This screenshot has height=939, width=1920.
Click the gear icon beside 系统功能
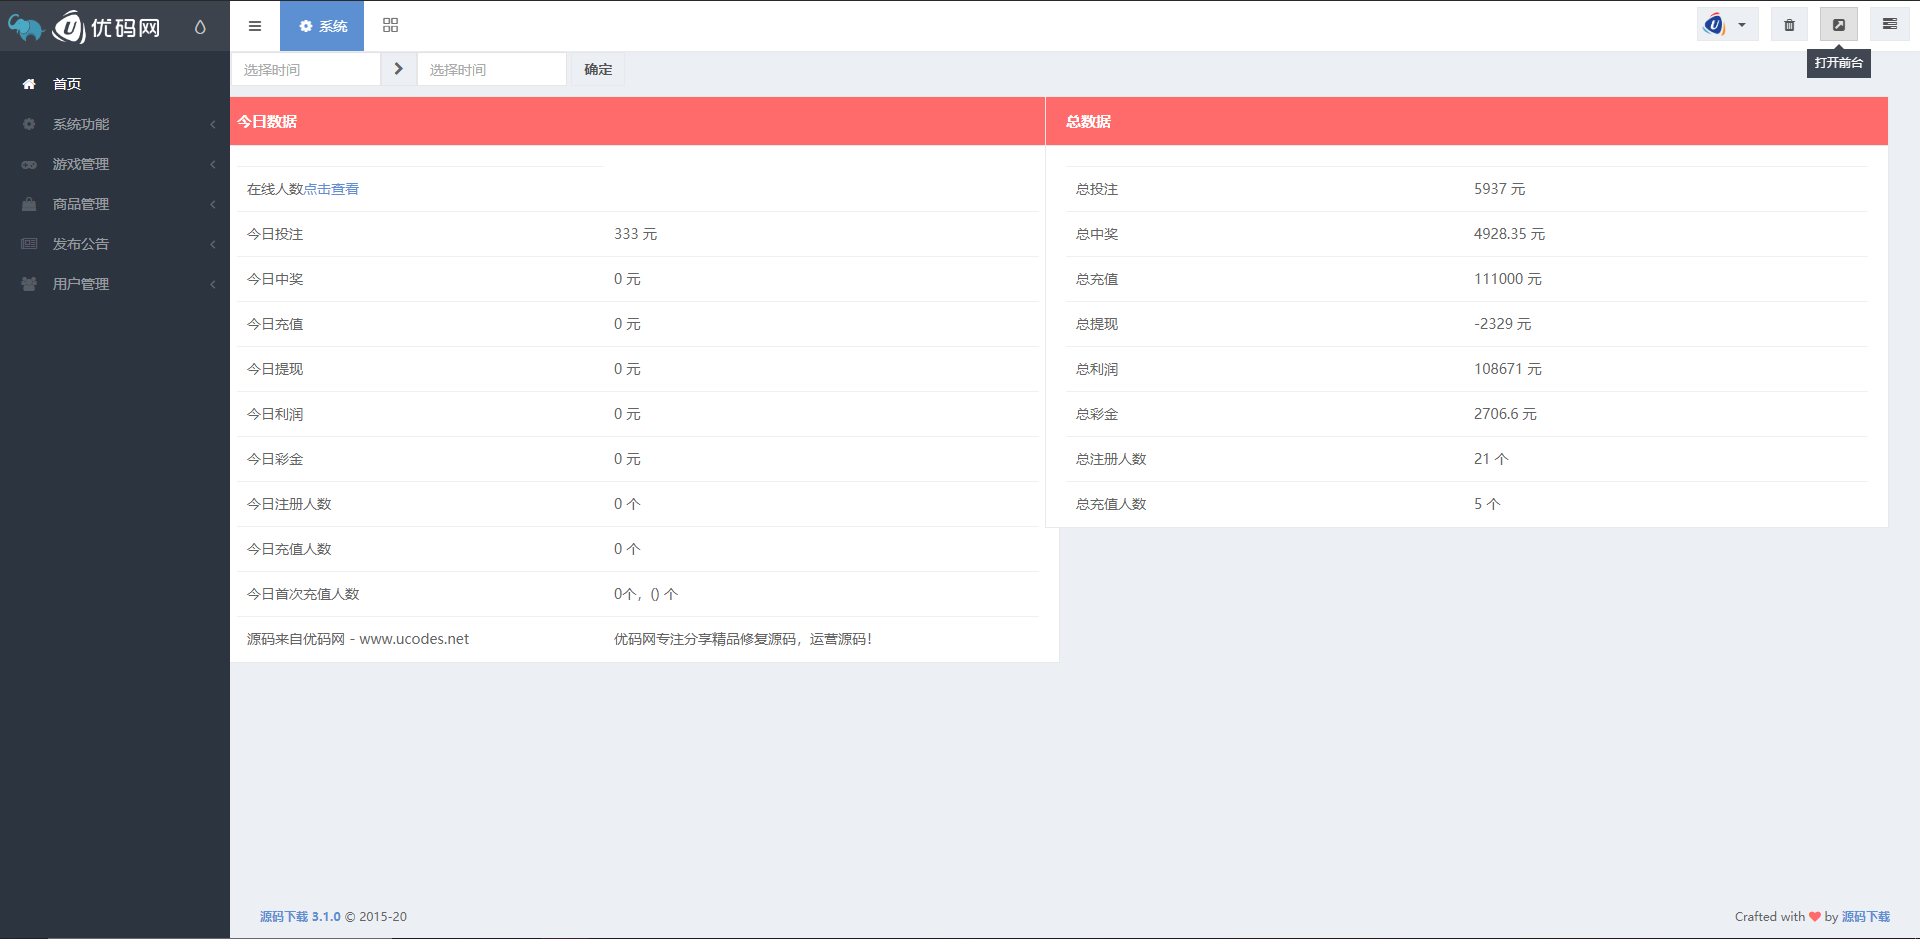[28, 124]
